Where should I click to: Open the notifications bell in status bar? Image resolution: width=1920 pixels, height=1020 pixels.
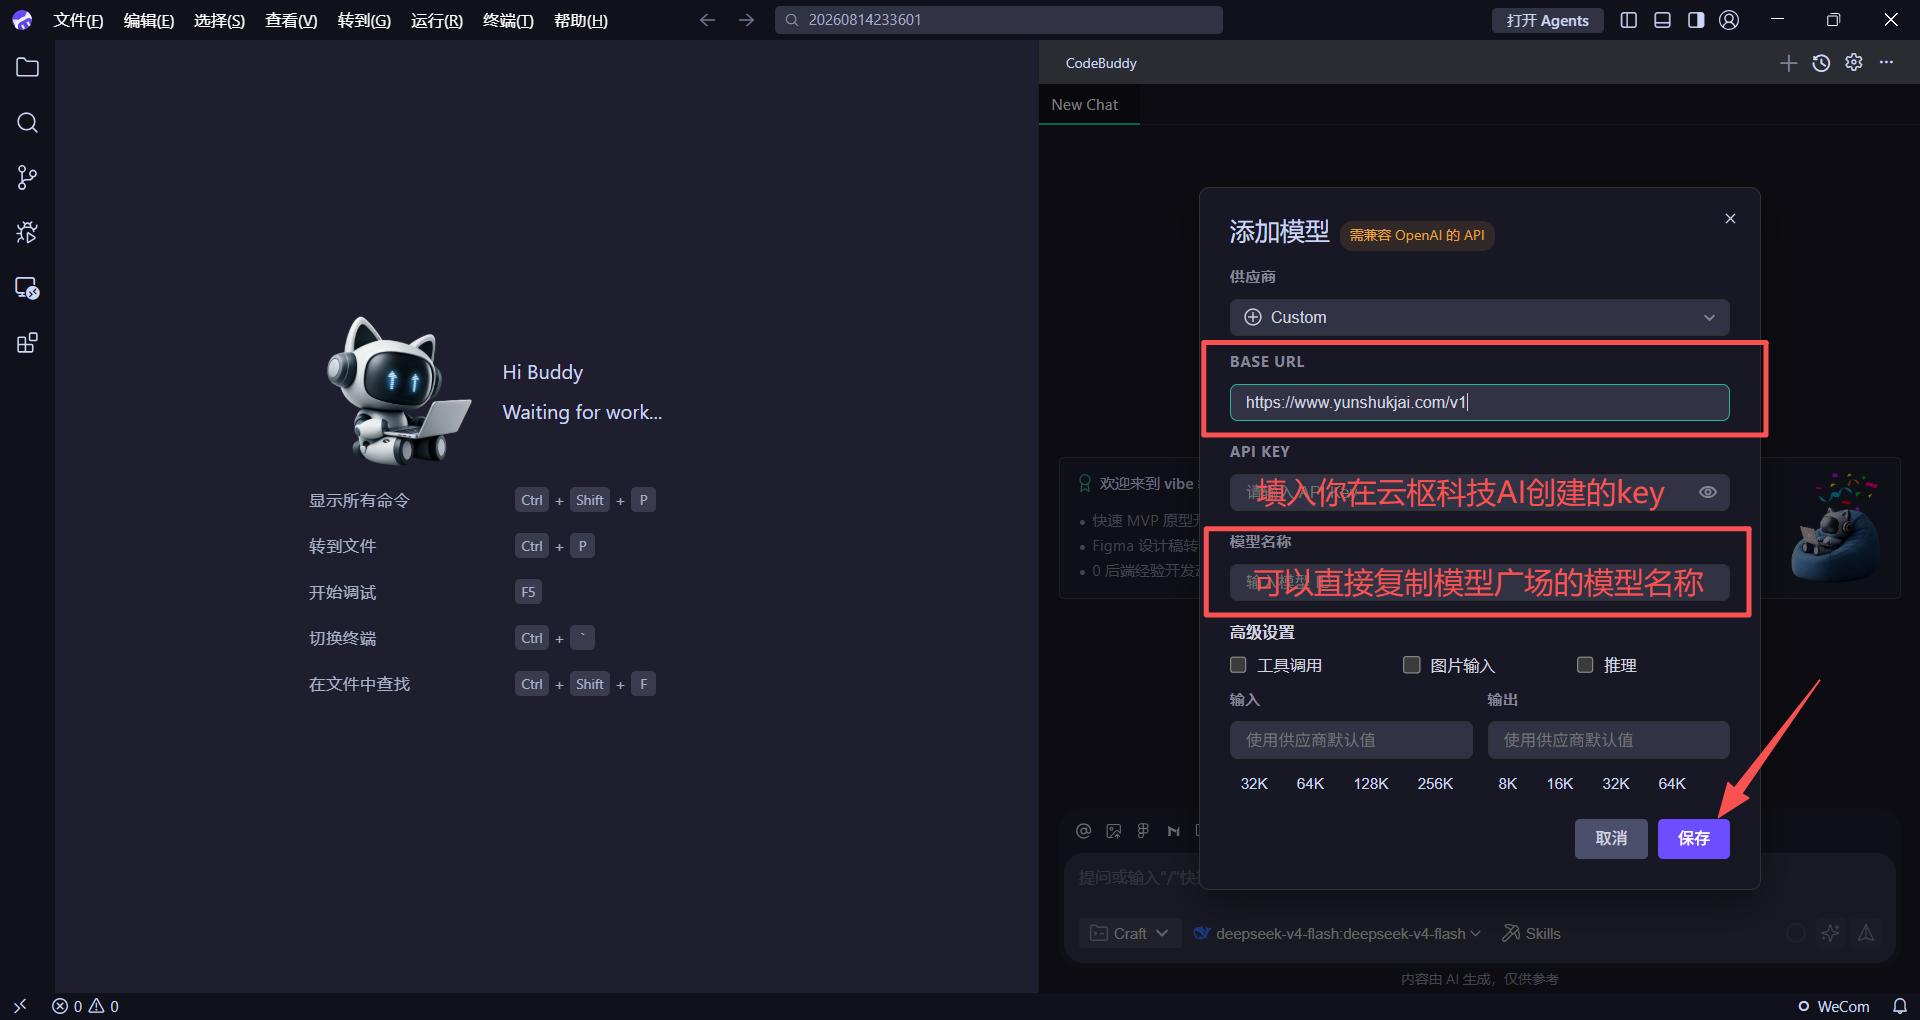(x=1900, y=1006)
